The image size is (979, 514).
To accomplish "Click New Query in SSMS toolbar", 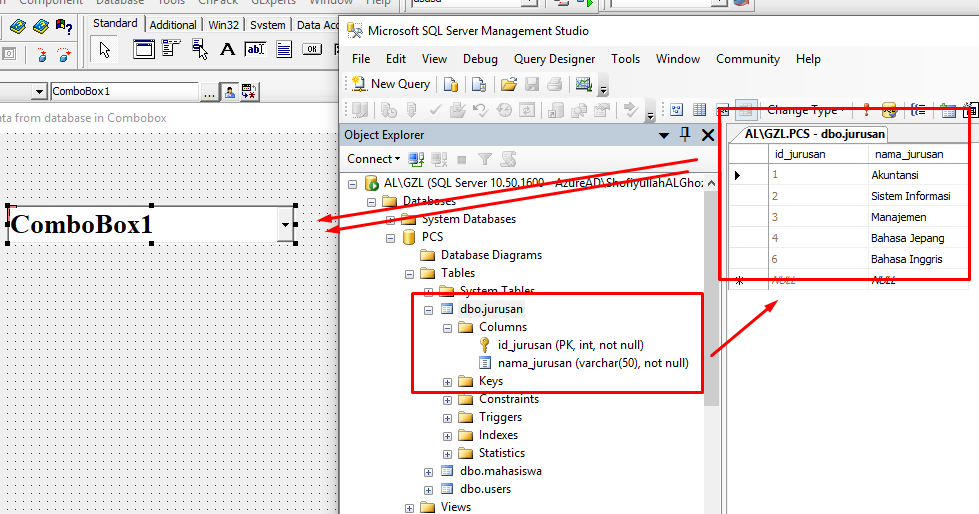I will pyautogui.click(x=391, y=84).
